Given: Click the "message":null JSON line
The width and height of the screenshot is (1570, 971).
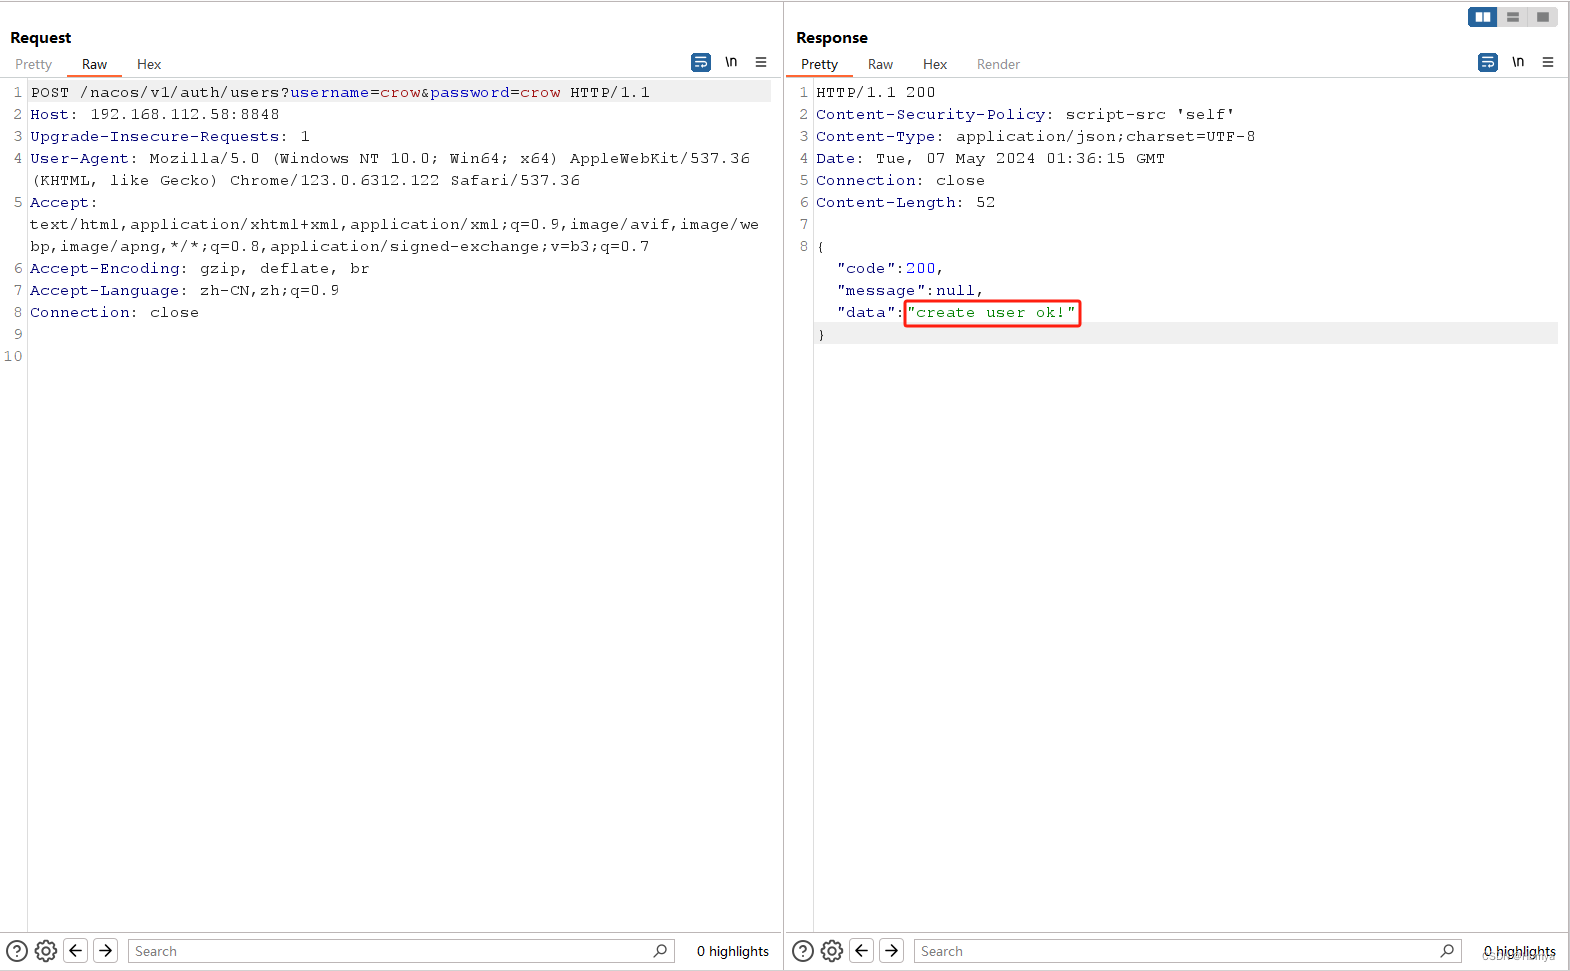Looking at the screenshot, I should coord(910,290).
